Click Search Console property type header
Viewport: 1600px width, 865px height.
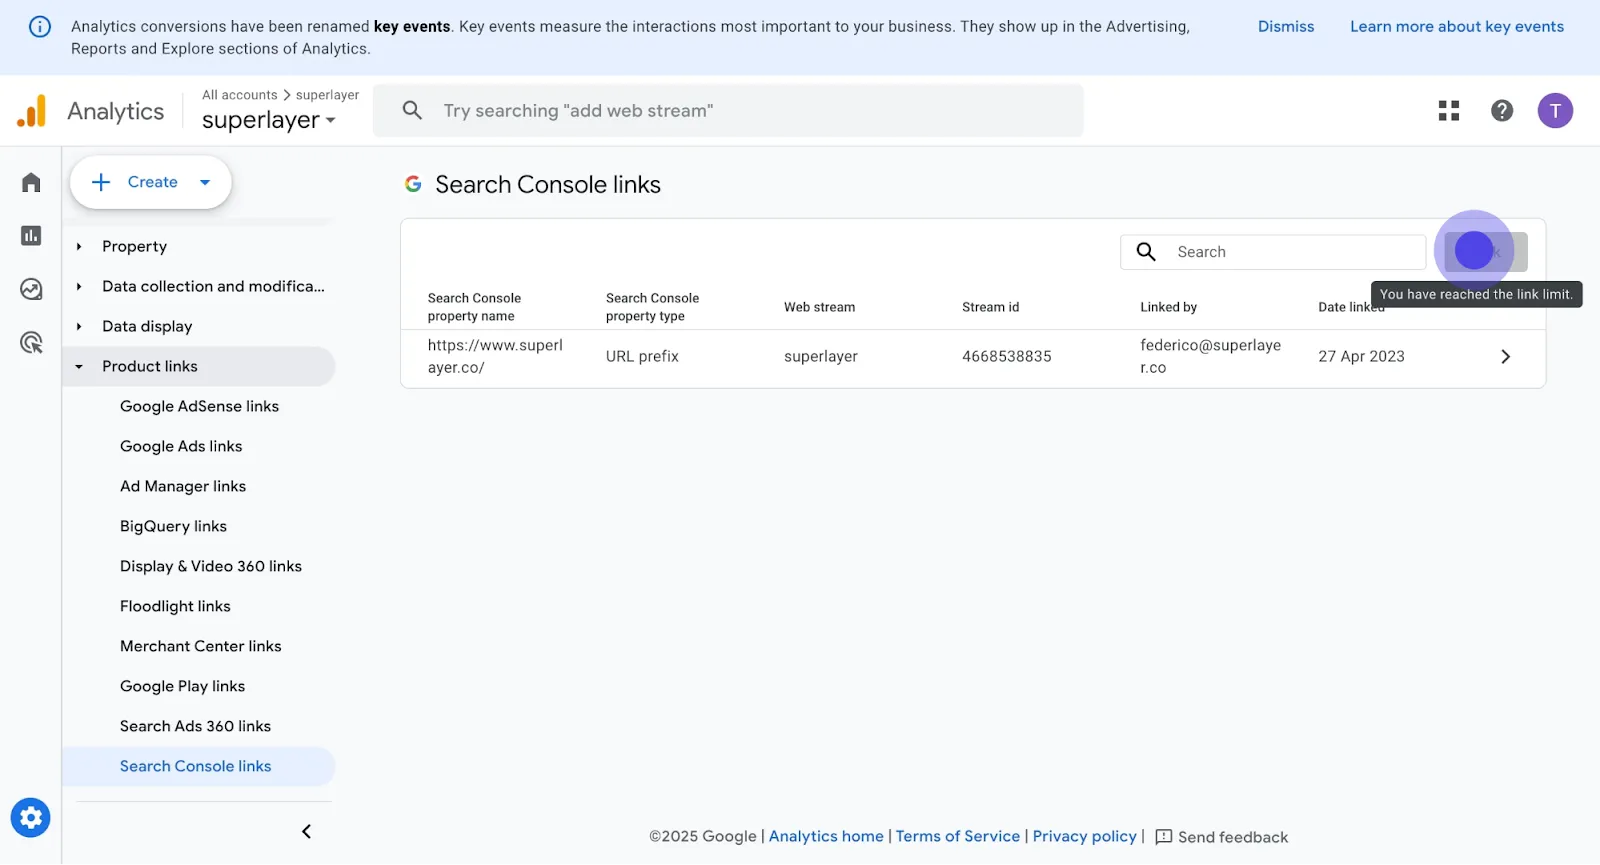tap(652, 307)
